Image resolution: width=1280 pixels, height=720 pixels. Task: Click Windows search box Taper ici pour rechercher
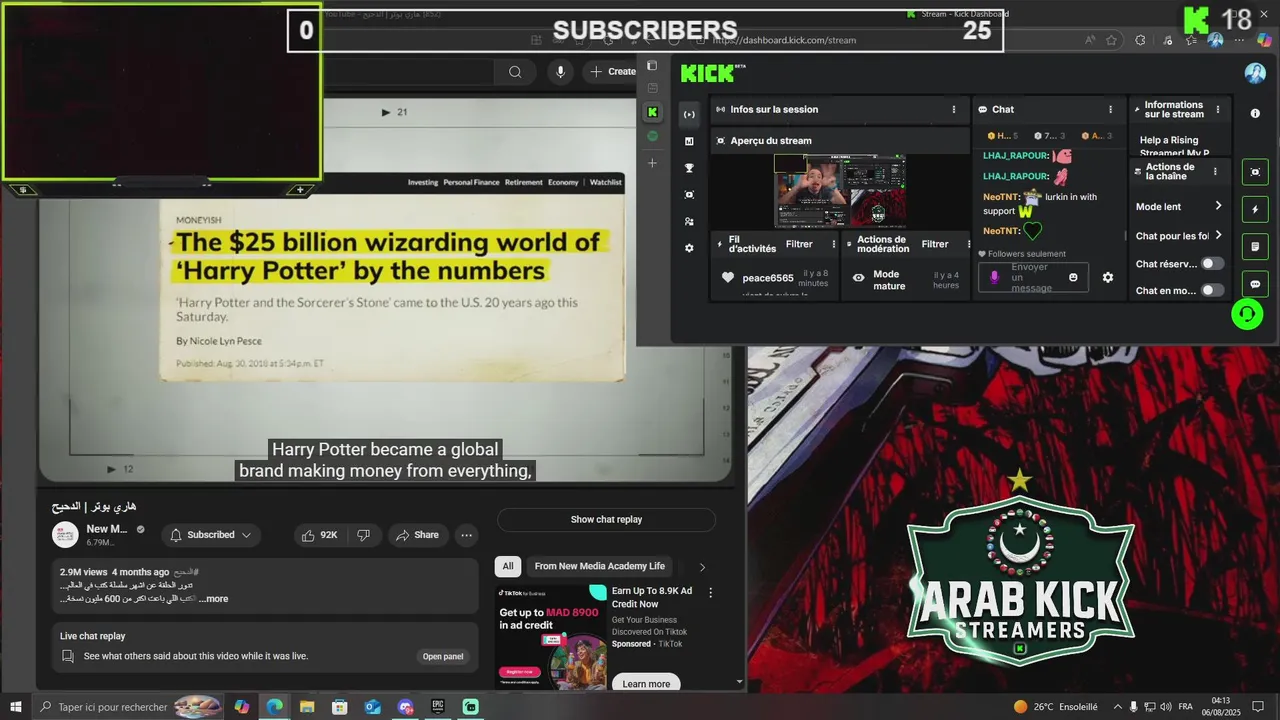[128, 707]
